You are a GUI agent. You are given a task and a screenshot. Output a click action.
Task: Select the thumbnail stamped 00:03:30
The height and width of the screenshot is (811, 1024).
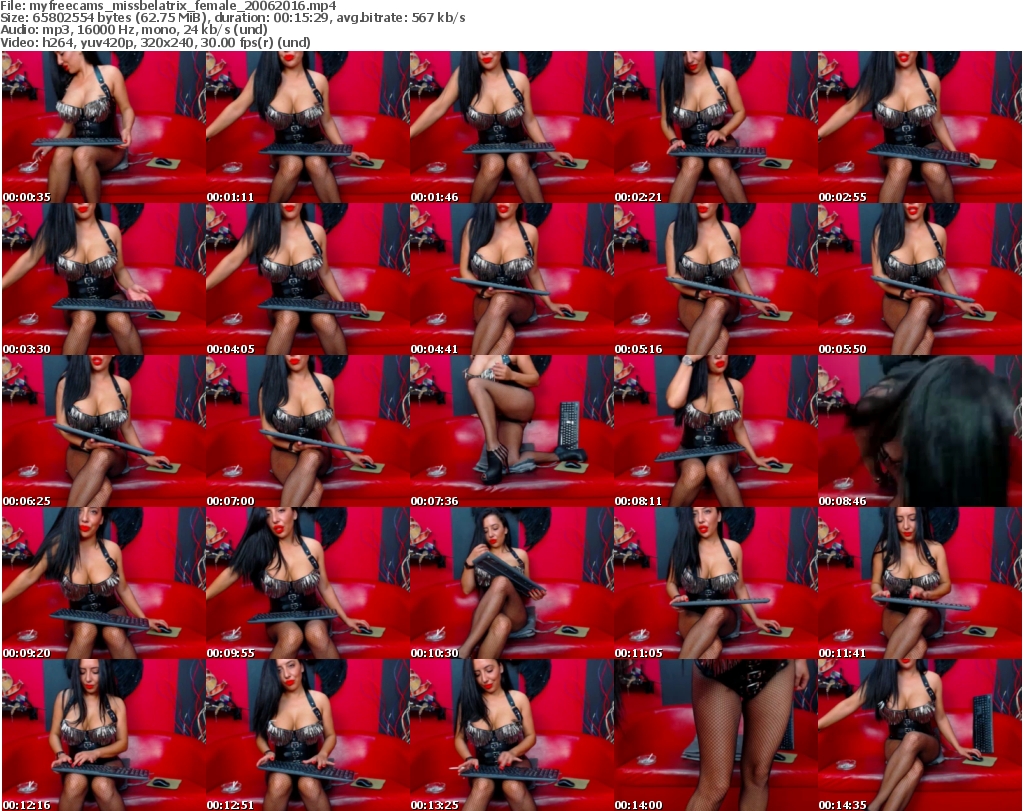(104, 279)
